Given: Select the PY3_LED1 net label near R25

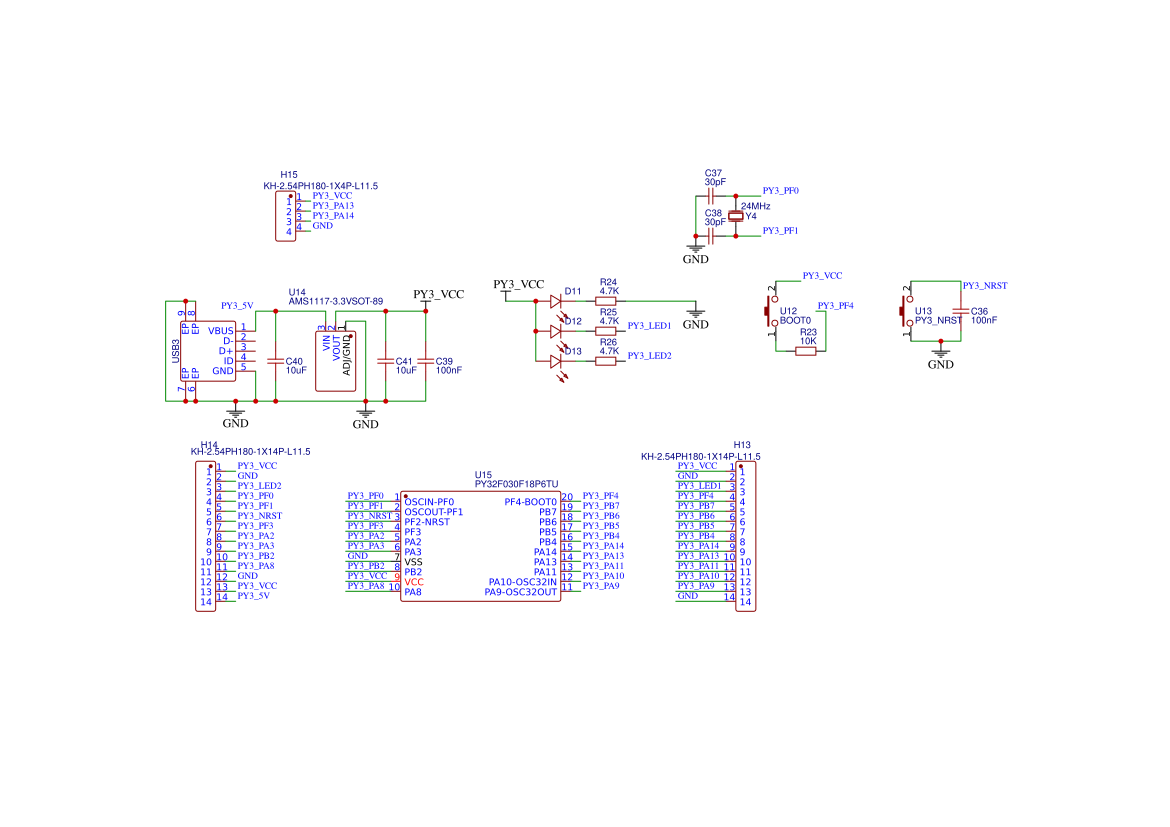Looking at the screenshot, I should click(x=649, y=325).
